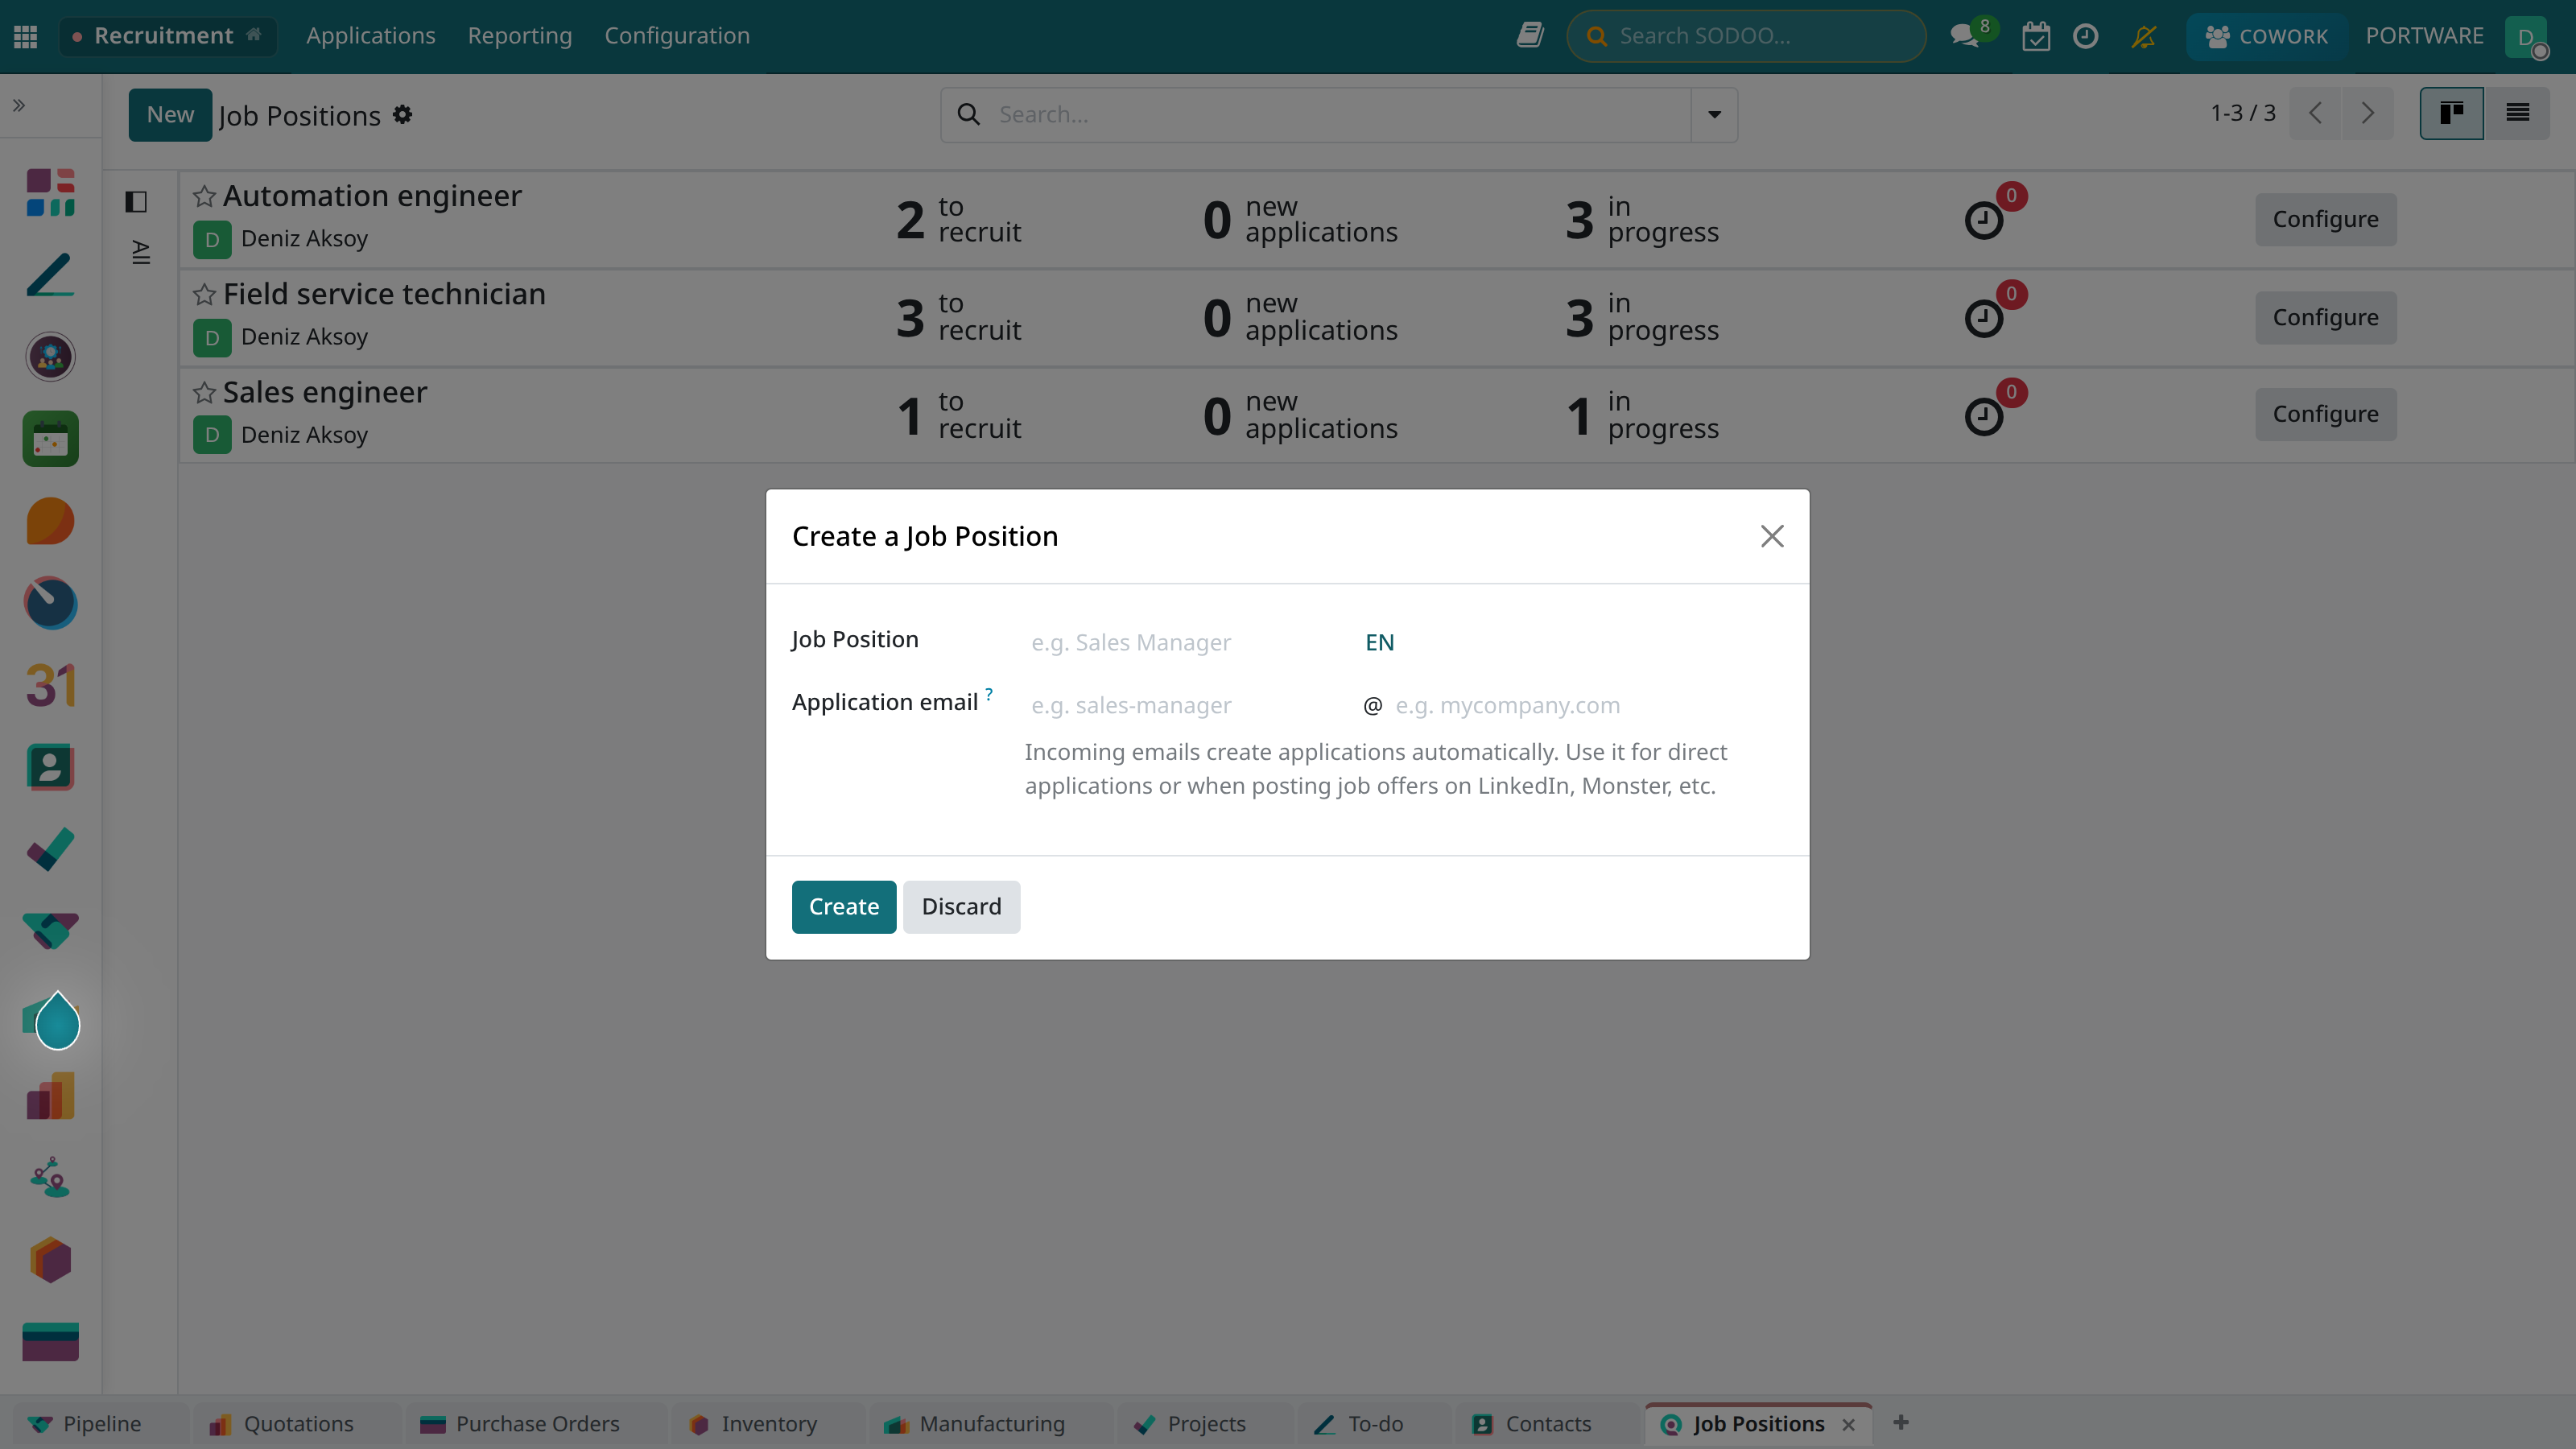2576x1449 pixels.
Task: Open the calendar activities icon in navbar
Action: [x=2036, y=36]
